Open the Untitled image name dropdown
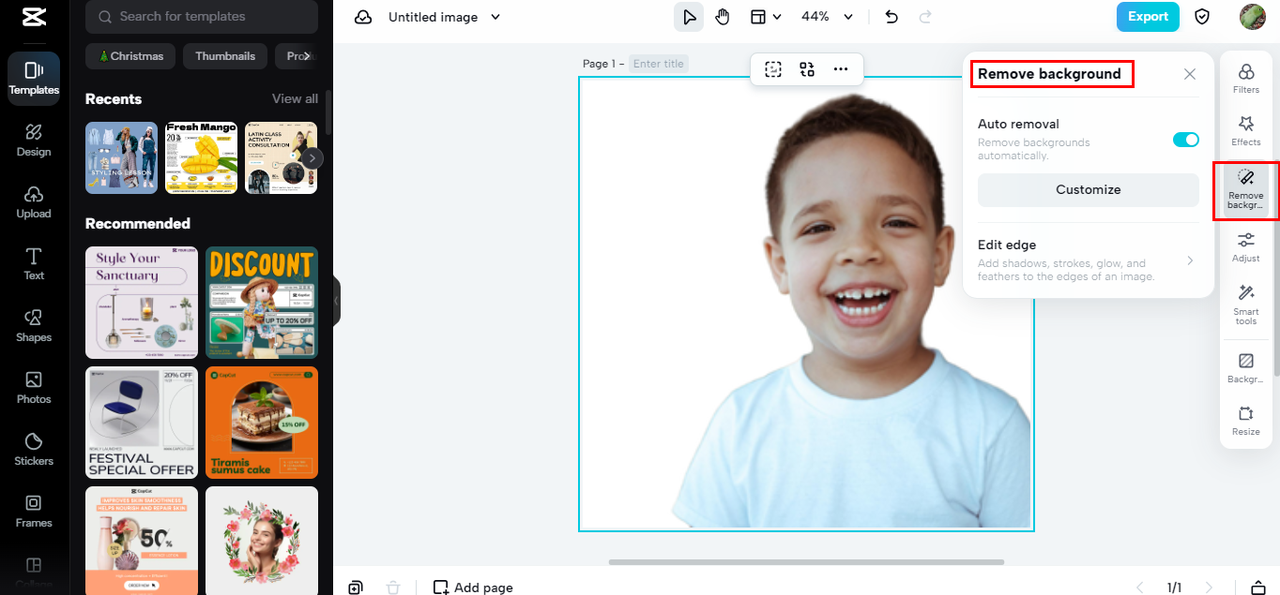 (x=444, y=17)
